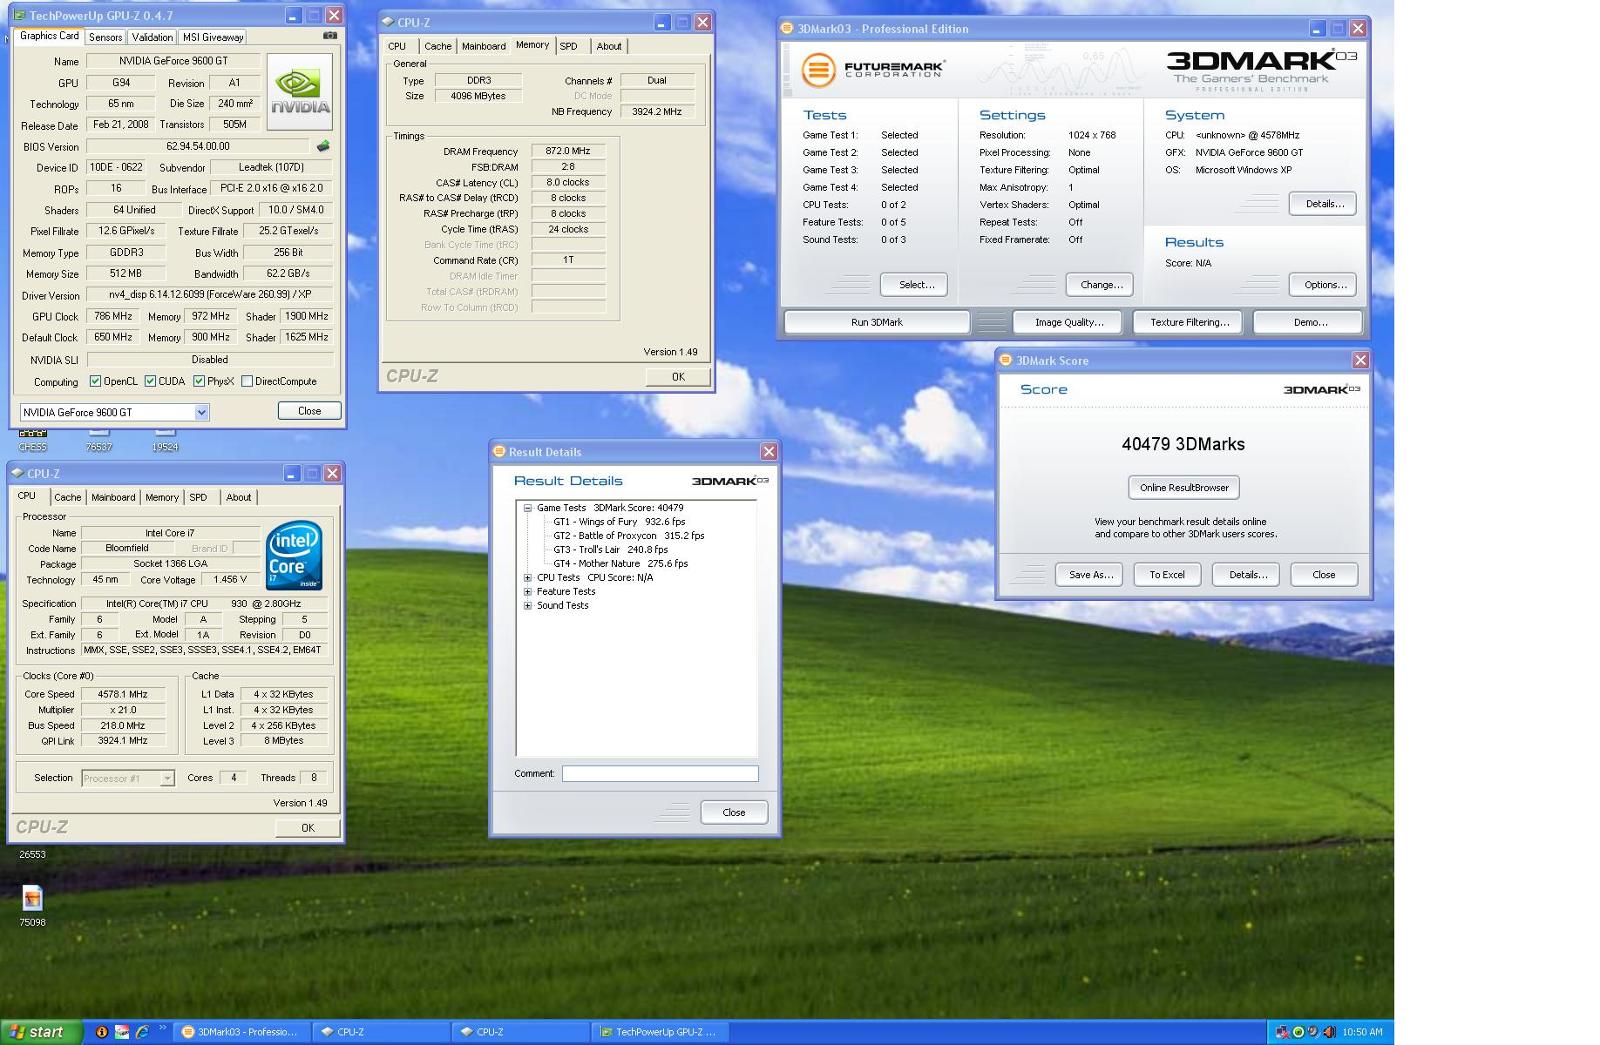
Task: Toggle the PhysX checkbox
Action: pos(199,381)
